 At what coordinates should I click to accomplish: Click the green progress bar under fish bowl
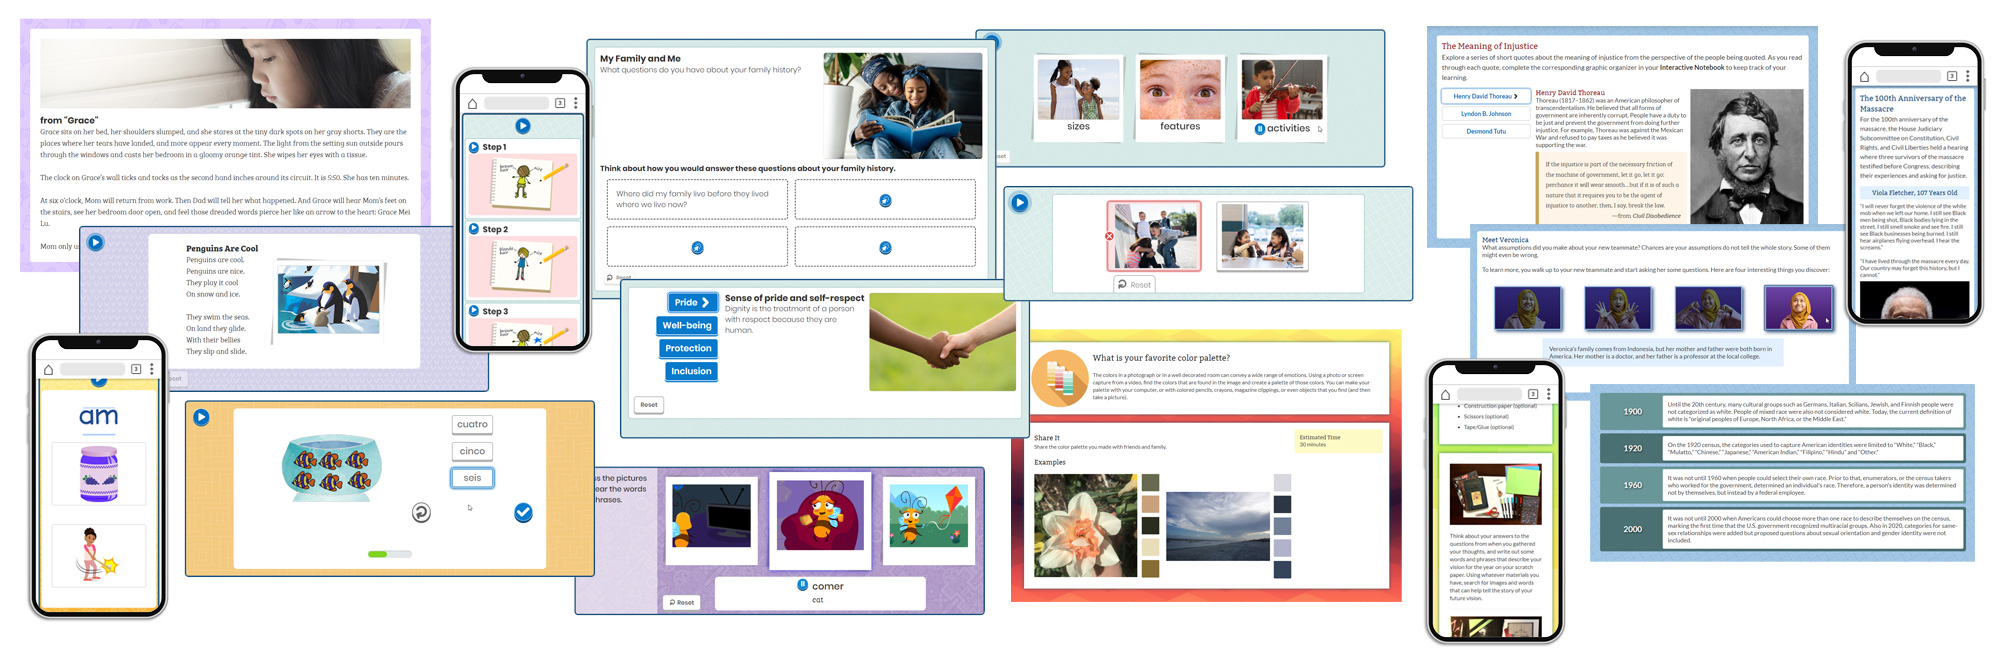390,553
